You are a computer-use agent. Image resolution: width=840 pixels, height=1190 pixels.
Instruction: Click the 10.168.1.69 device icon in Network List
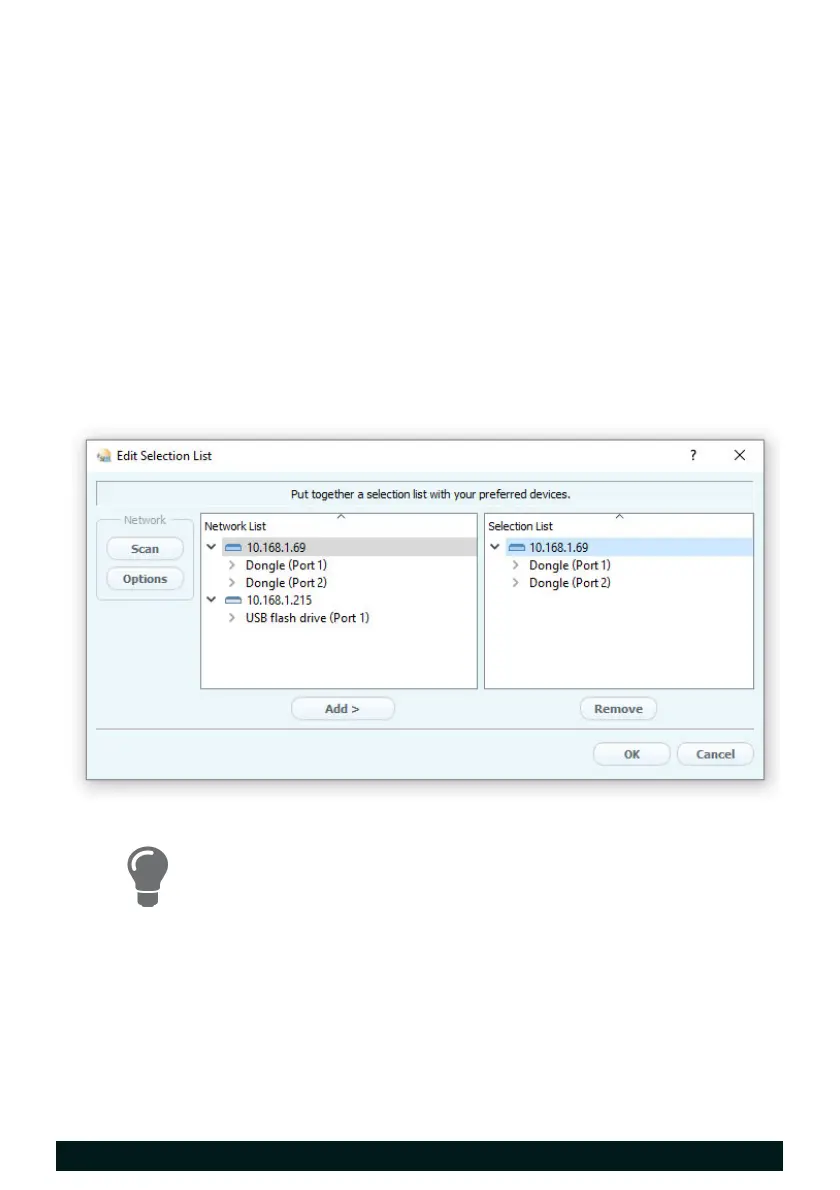point(233,547)
